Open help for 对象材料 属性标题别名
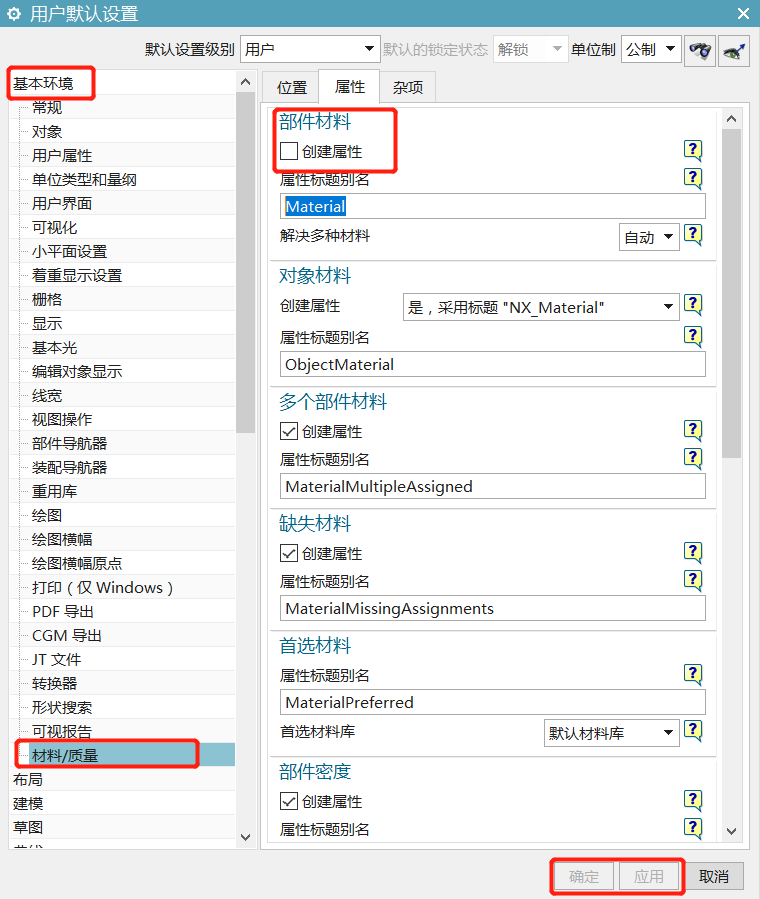The width and height of the screenshot is (760, 899). pos(693,337)
